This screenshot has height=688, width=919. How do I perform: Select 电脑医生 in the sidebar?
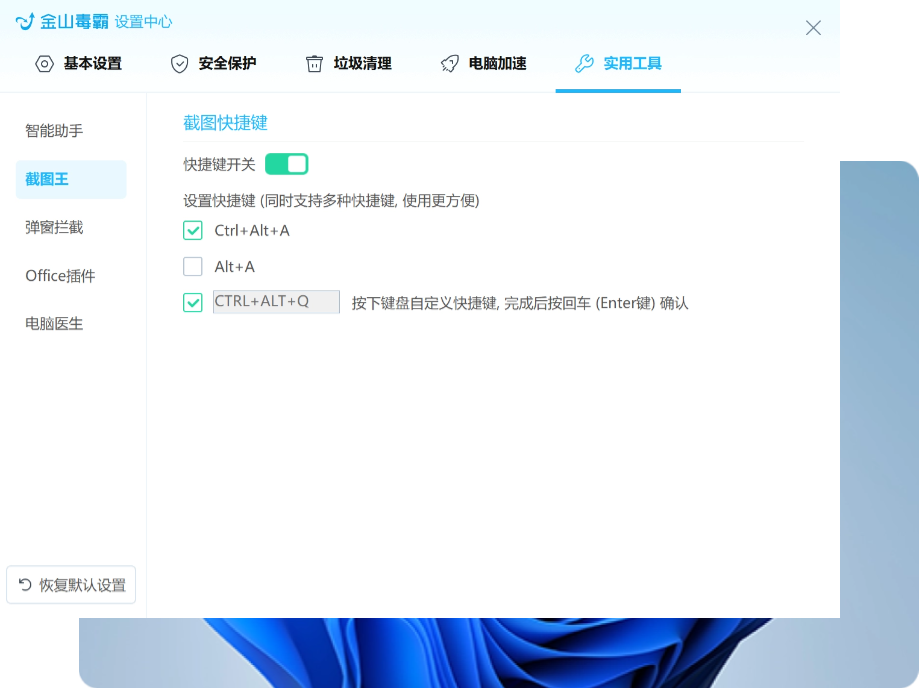click(54, 324)
